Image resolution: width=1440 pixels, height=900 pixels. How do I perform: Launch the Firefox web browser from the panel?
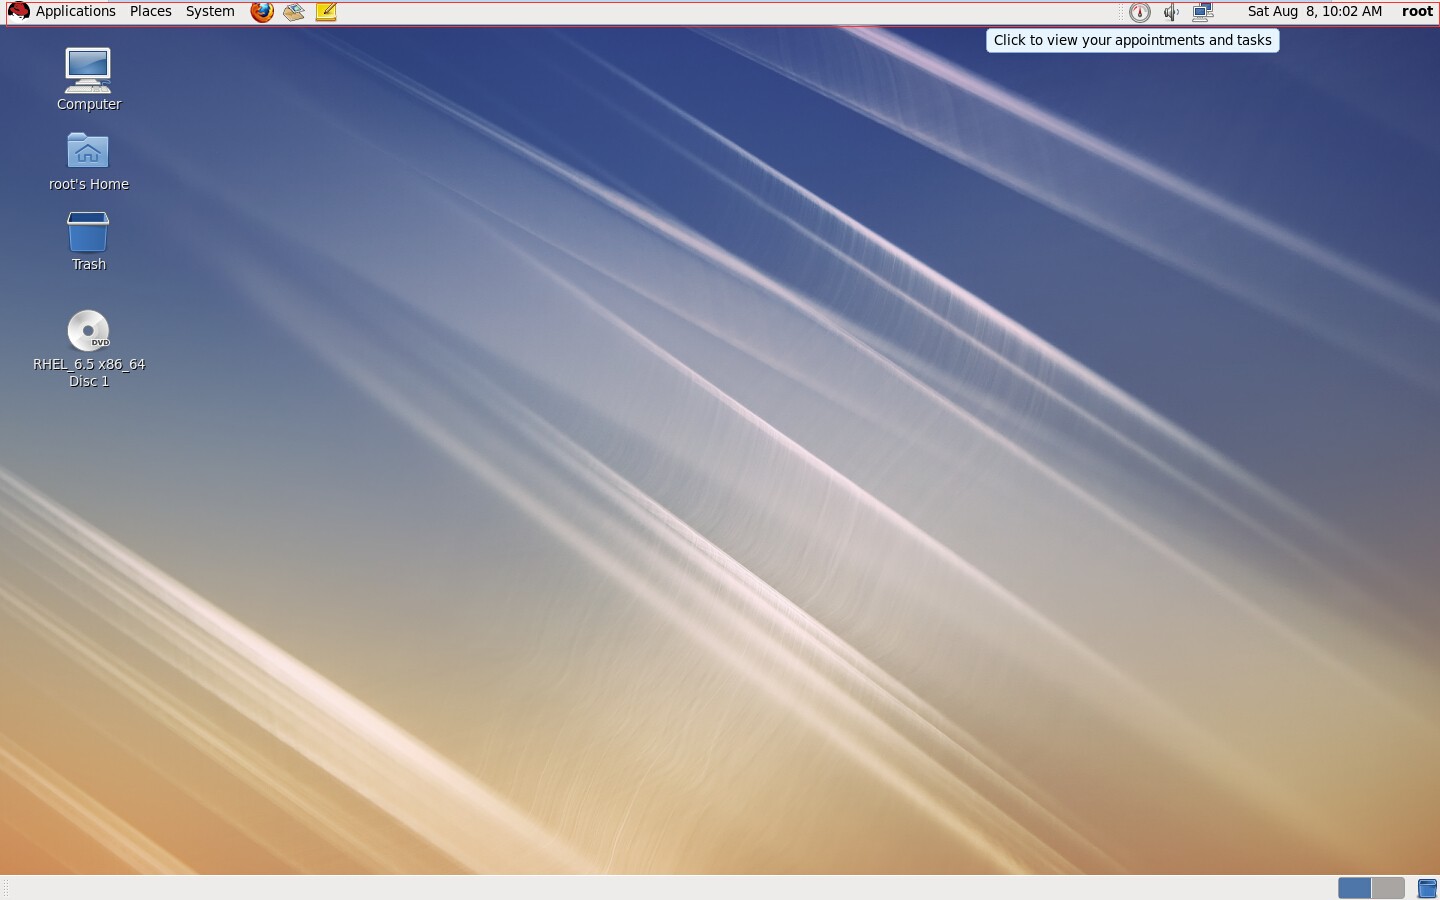pyautogui.click(x=262, y=12)
